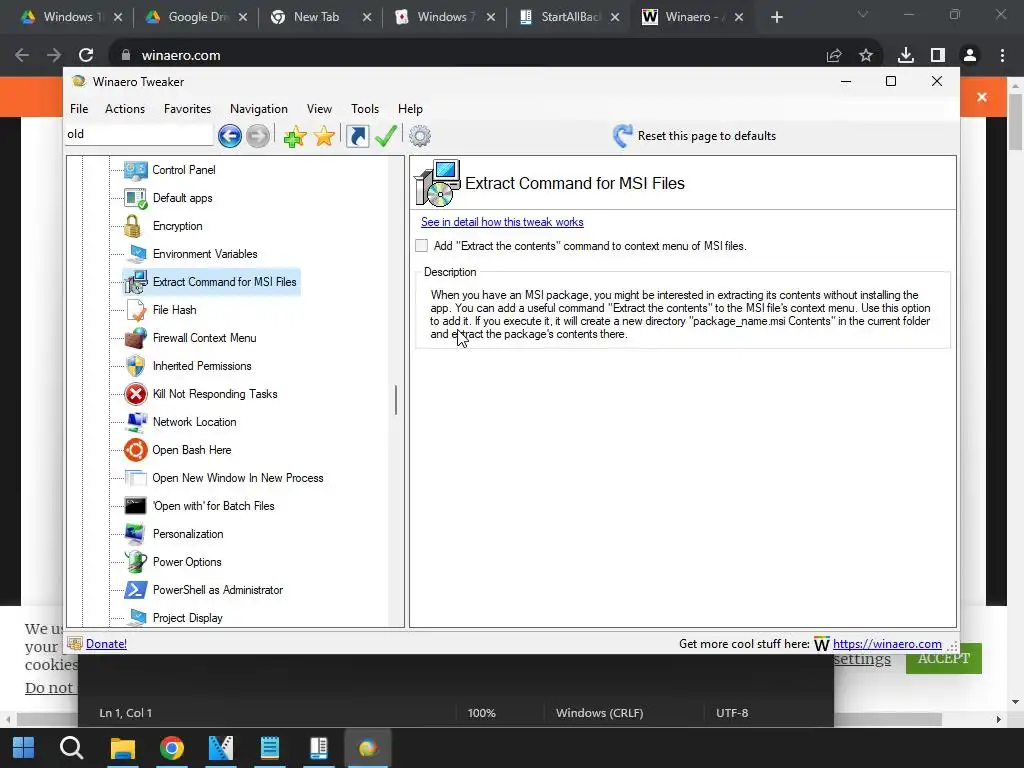The width and height of the screenshot is (1024, 768).
Task: Click the Personalization icon
Action: [136, 534]
